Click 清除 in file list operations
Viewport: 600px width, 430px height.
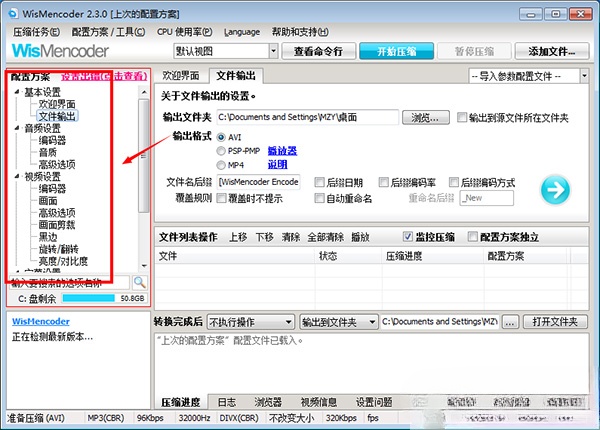click(x=291, y=237)
